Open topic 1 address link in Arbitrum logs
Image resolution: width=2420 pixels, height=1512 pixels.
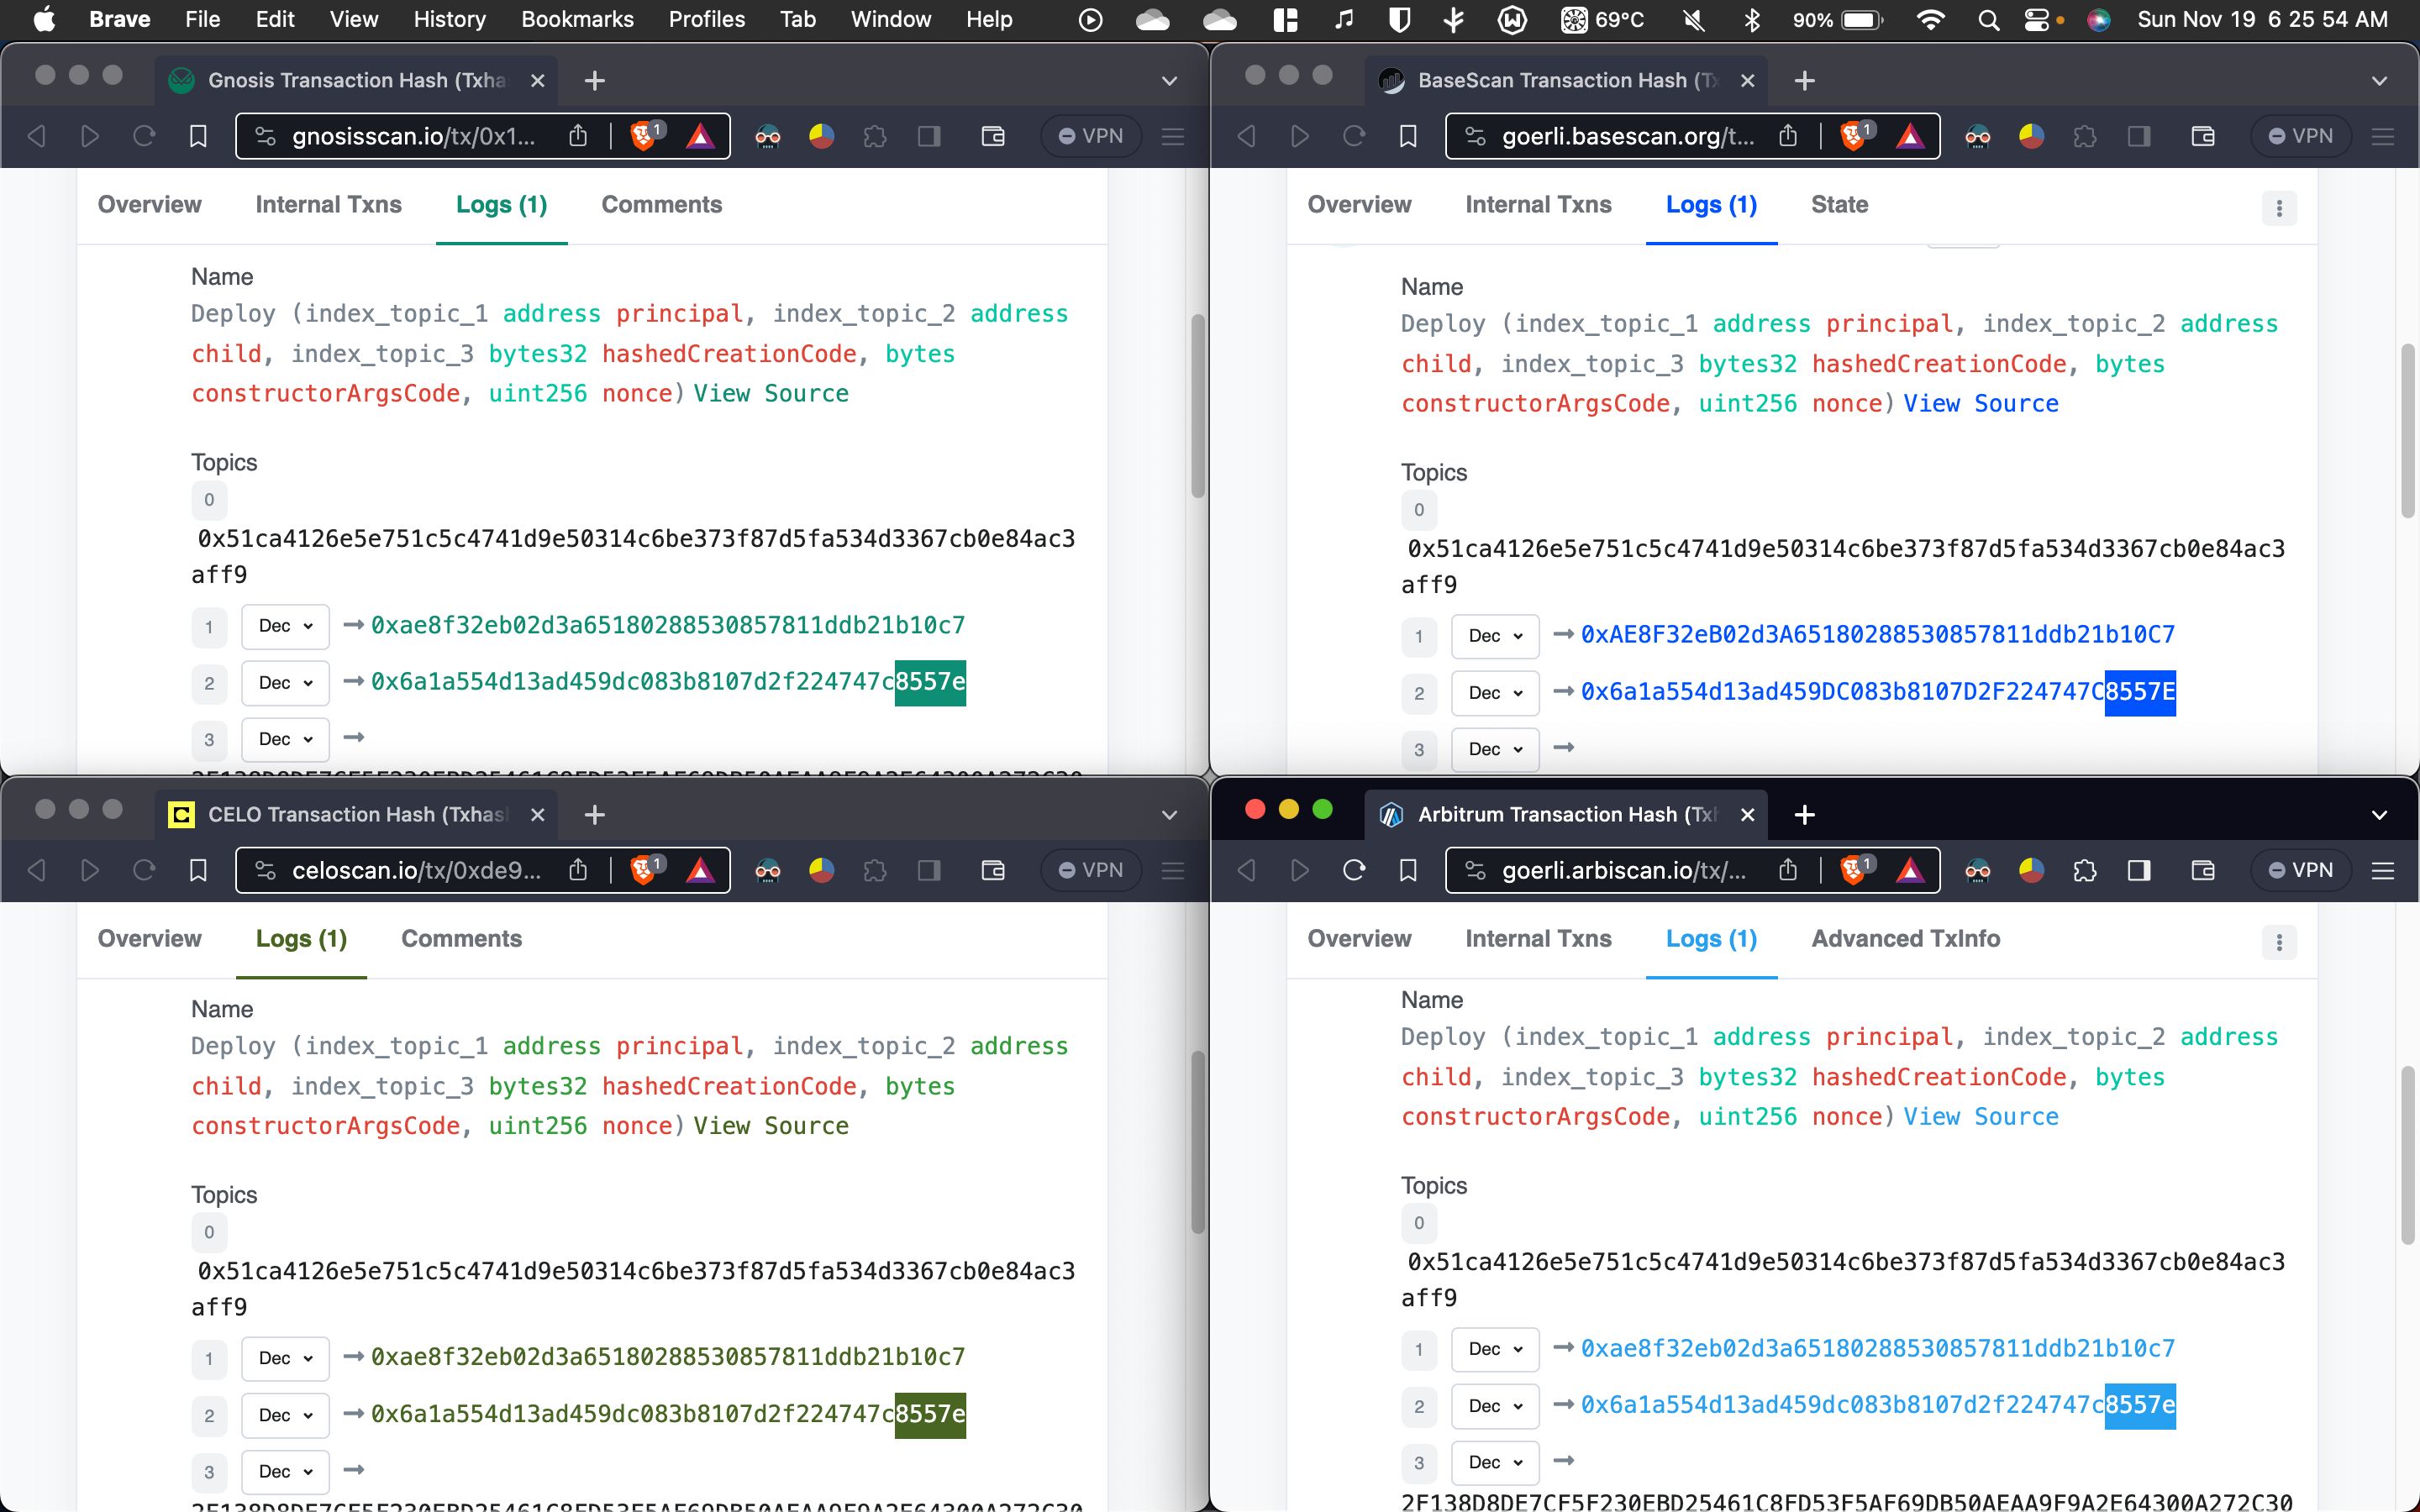1878,1349
